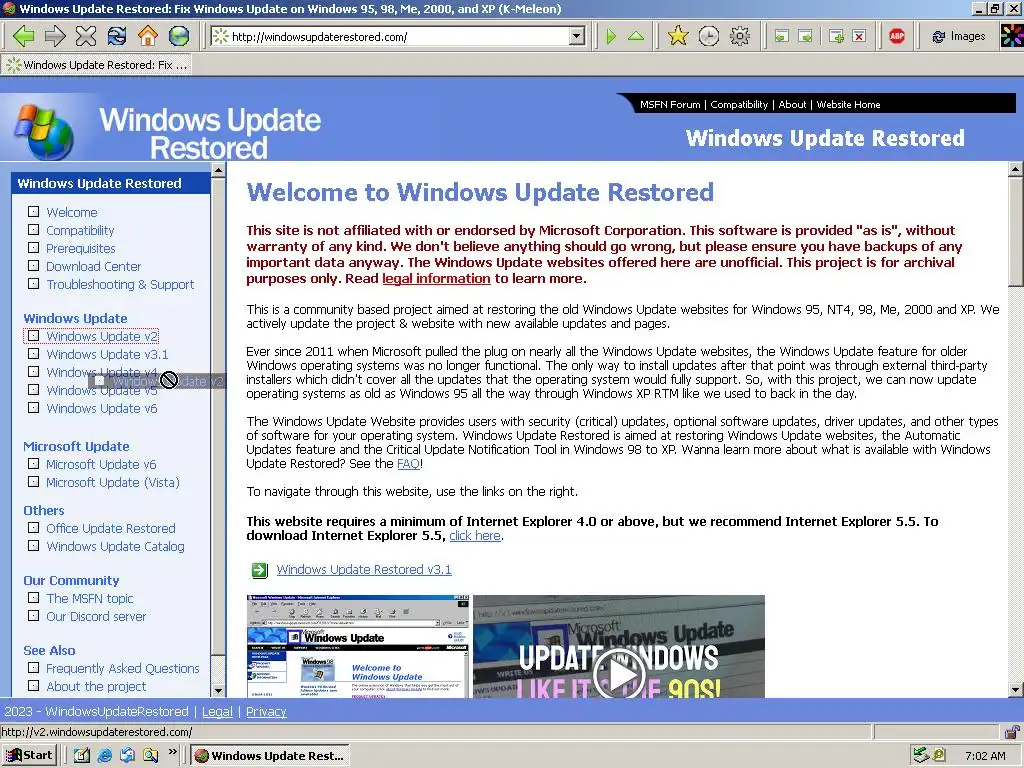The height and width of the screenshot is (768, 1024).
Task: Open Our Discord server link
Action: point(96,616)
